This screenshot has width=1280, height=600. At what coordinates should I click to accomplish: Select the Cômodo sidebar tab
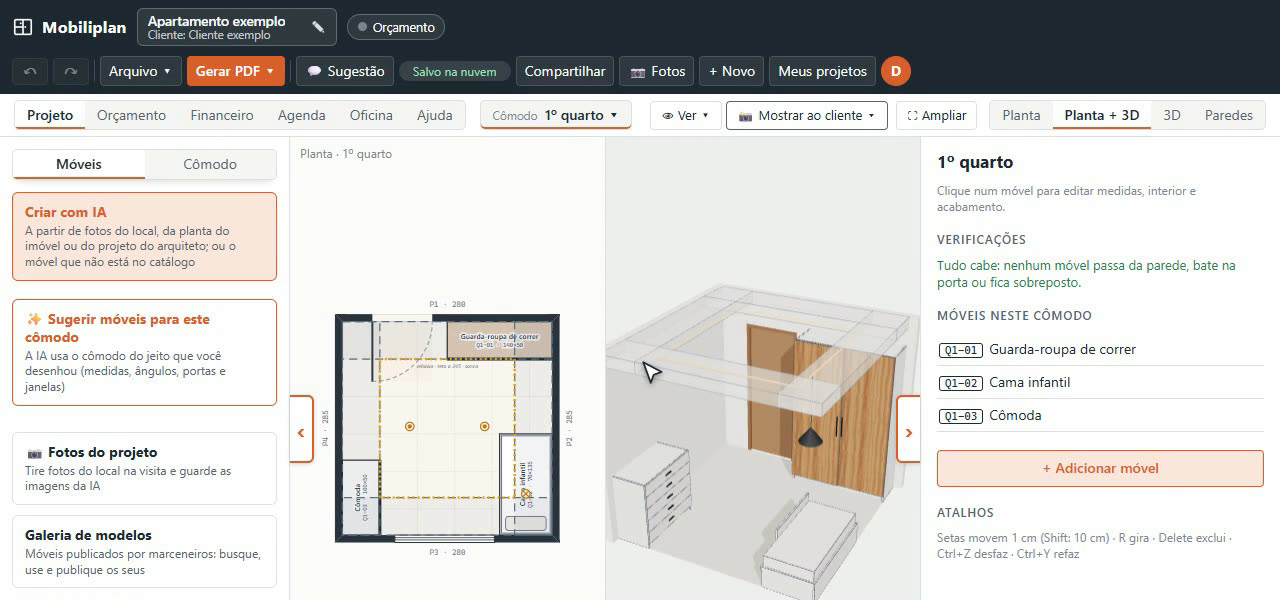click(210, 164)
